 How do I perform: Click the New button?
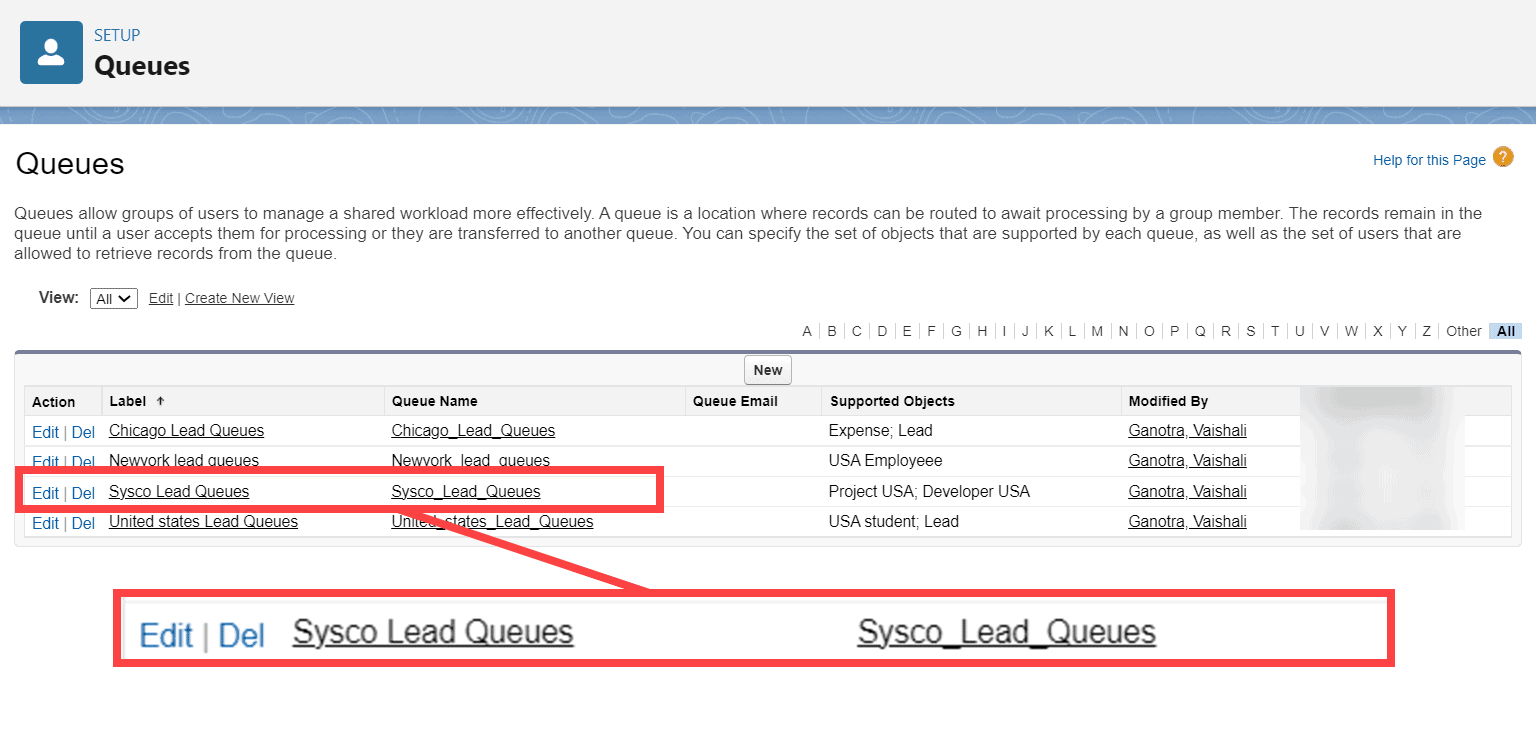[767, 370]
